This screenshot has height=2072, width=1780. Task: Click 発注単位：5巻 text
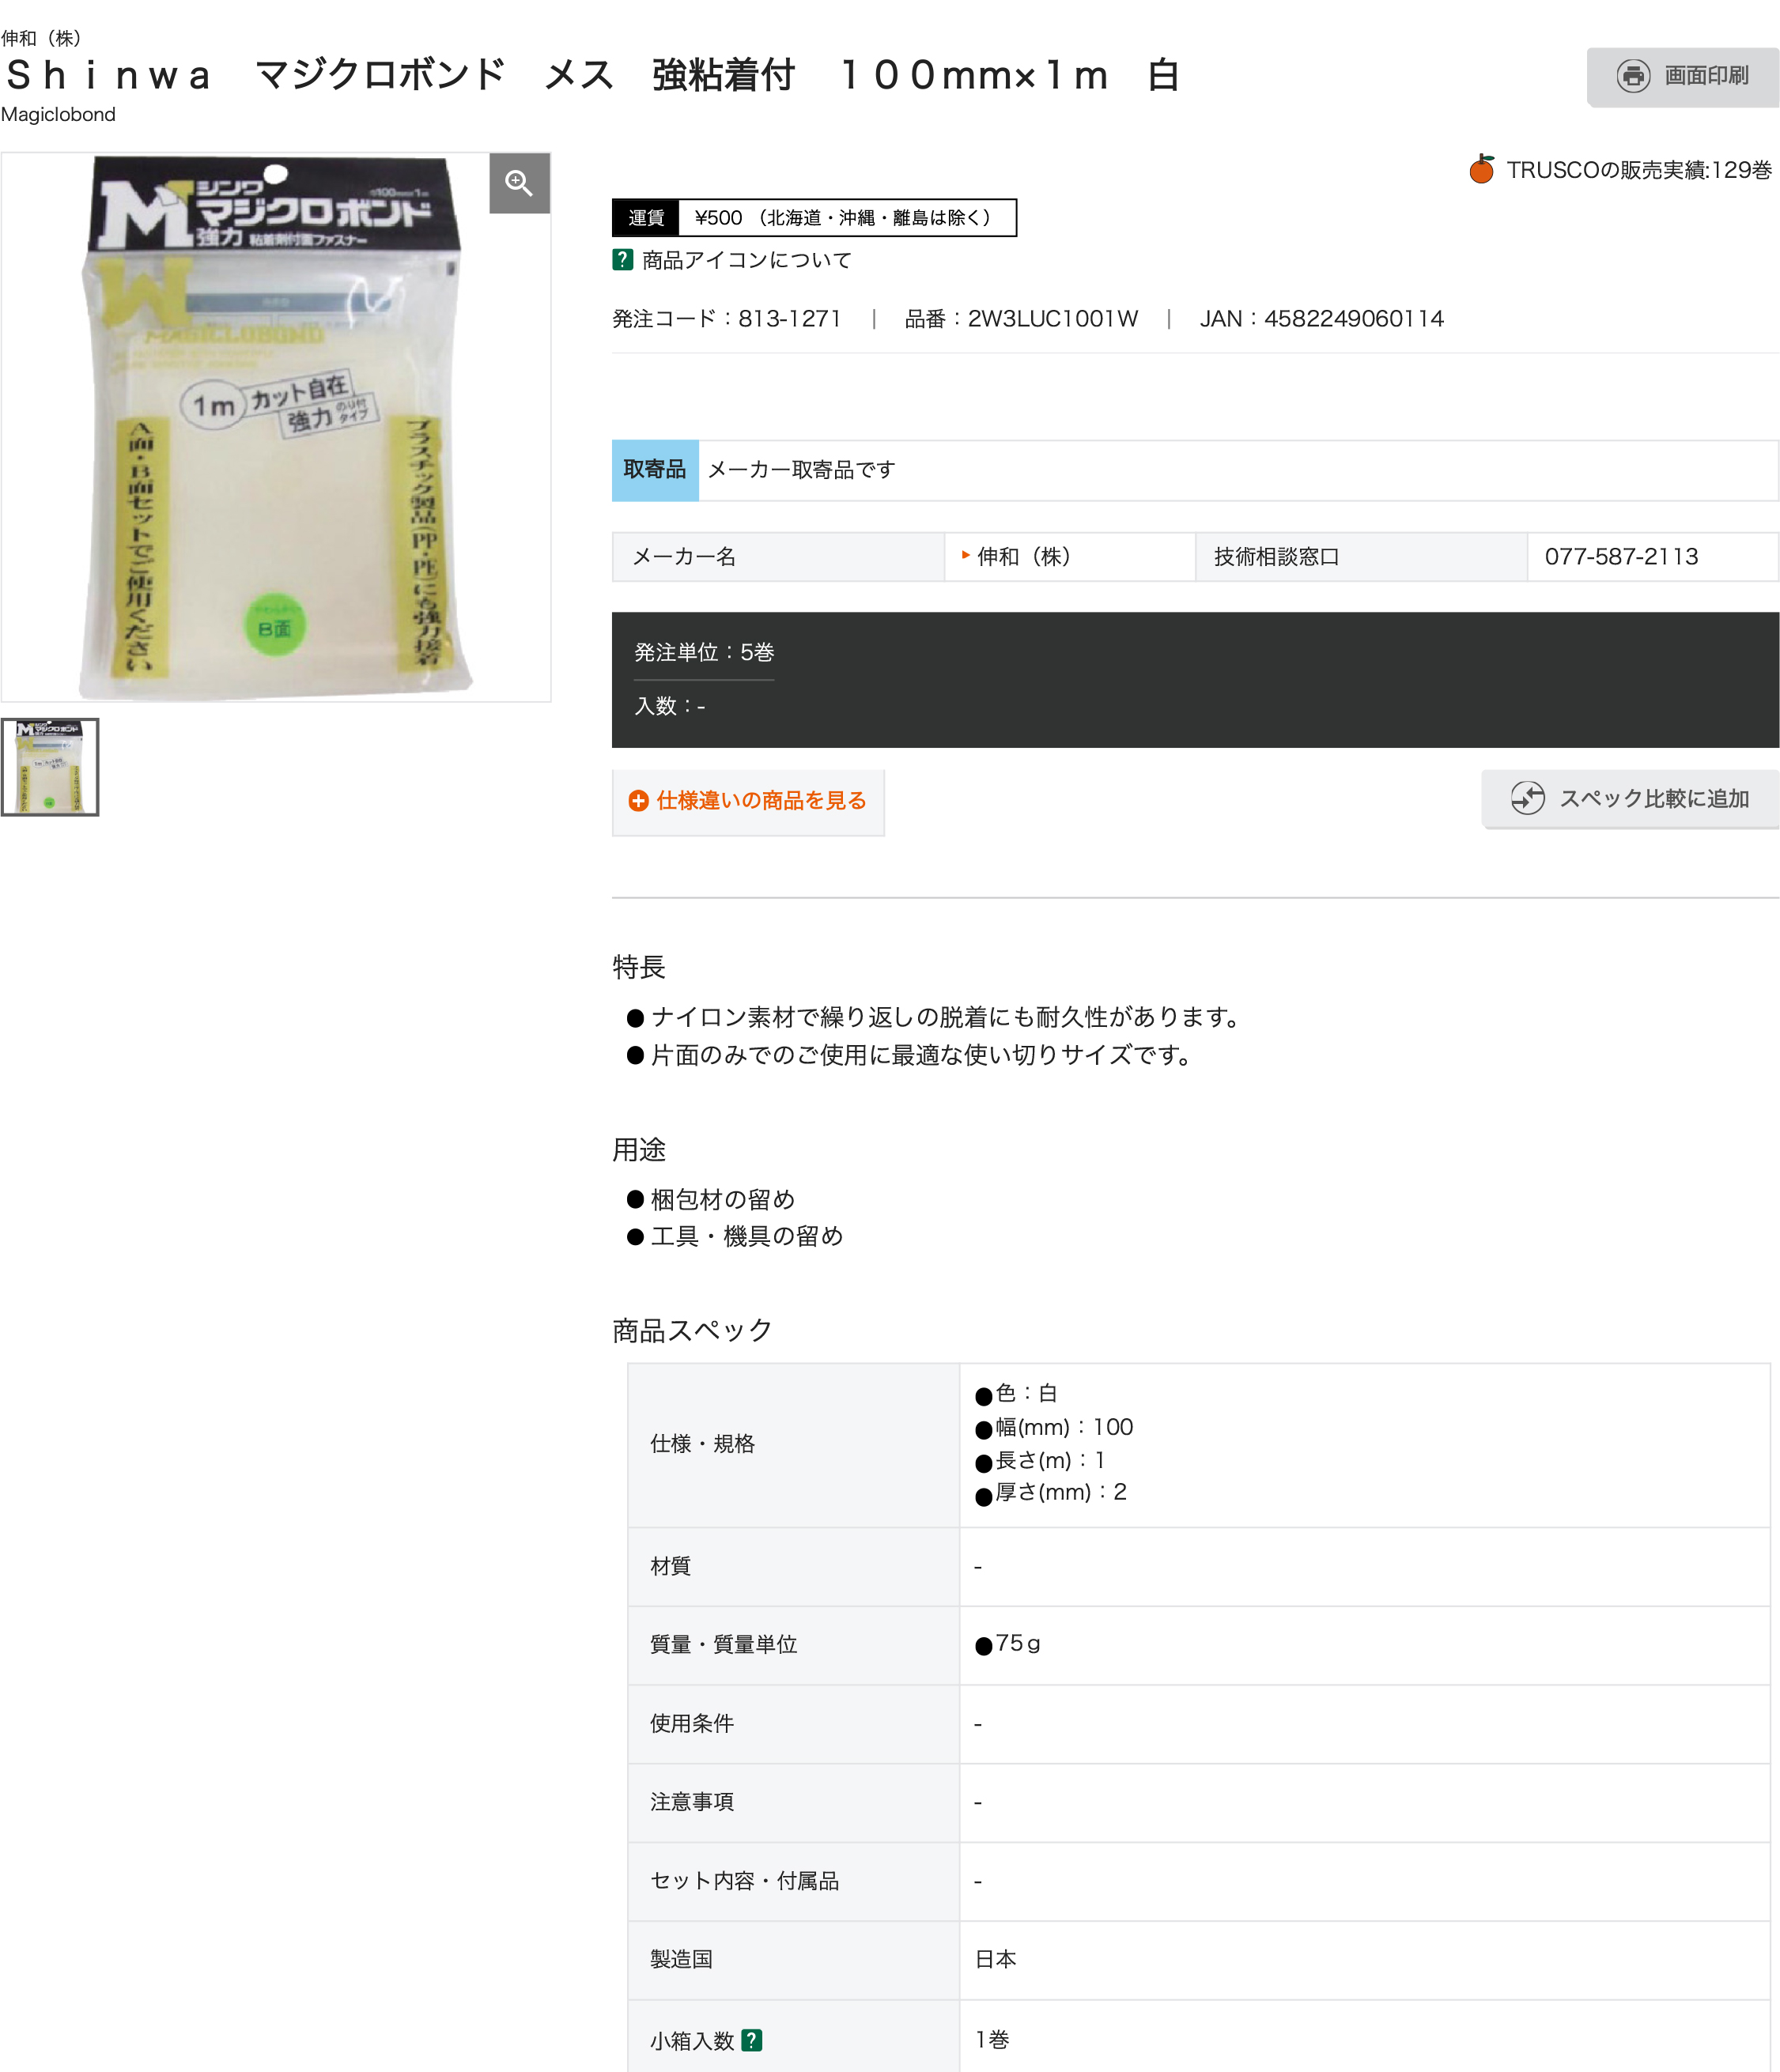[704, 652]
